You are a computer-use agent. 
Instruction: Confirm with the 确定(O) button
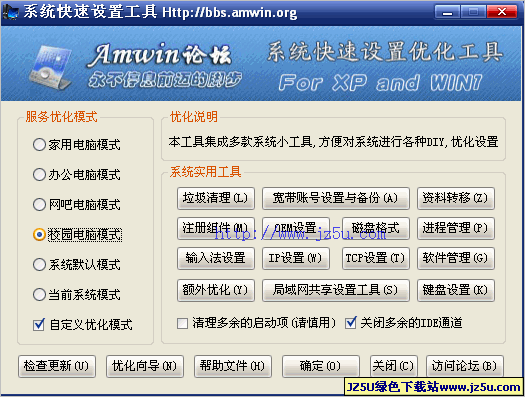321,366
